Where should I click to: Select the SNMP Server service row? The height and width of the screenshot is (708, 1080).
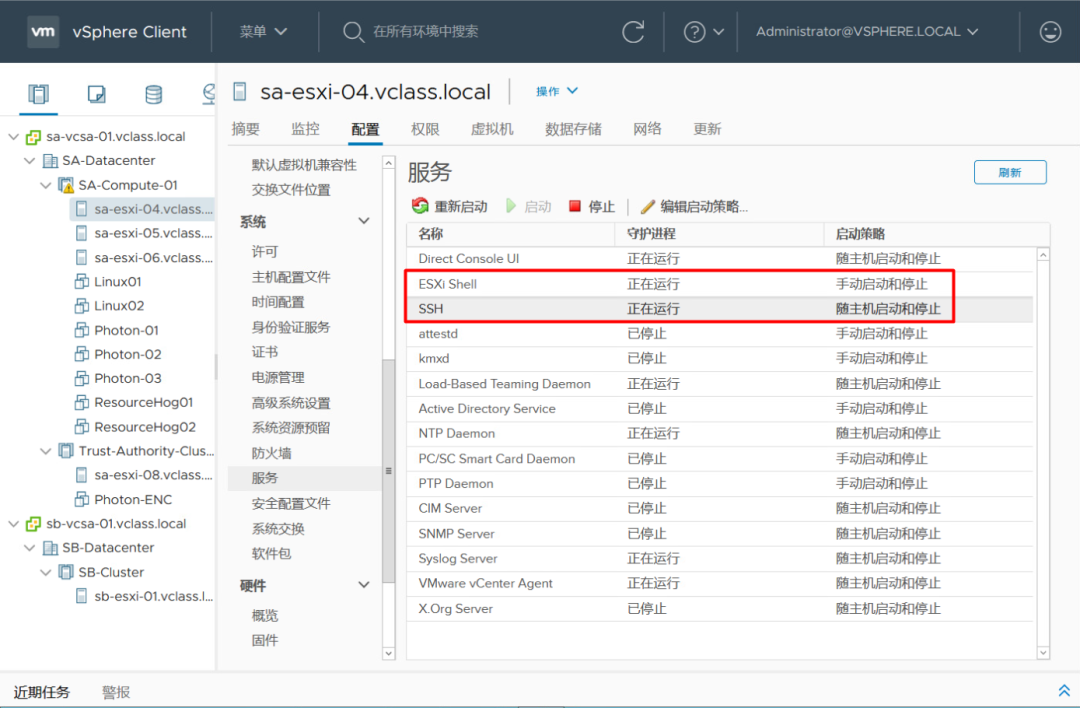coord(719,533)
